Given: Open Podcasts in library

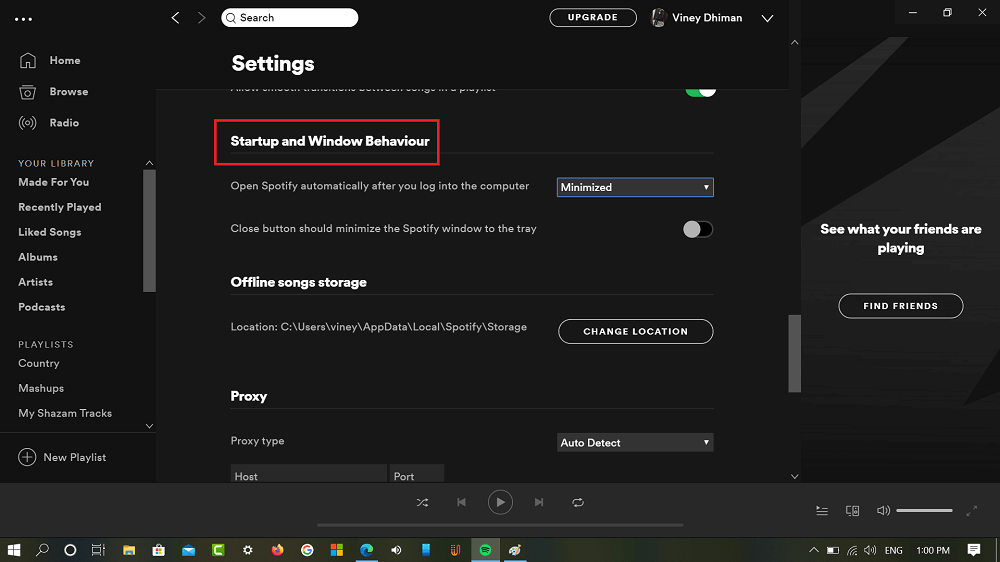Looking at the screenshot, I should tap(41, 307).
